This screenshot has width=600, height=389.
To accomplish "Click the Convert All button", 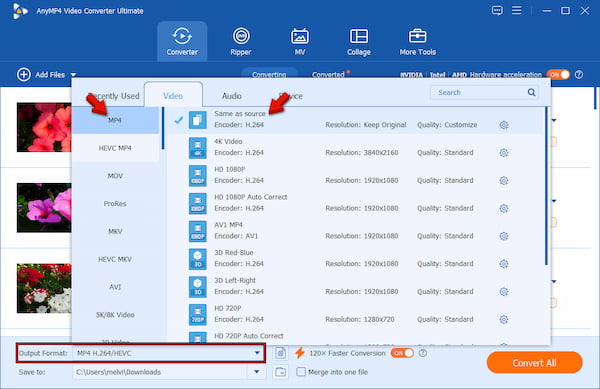I will (x=535, y=363).
